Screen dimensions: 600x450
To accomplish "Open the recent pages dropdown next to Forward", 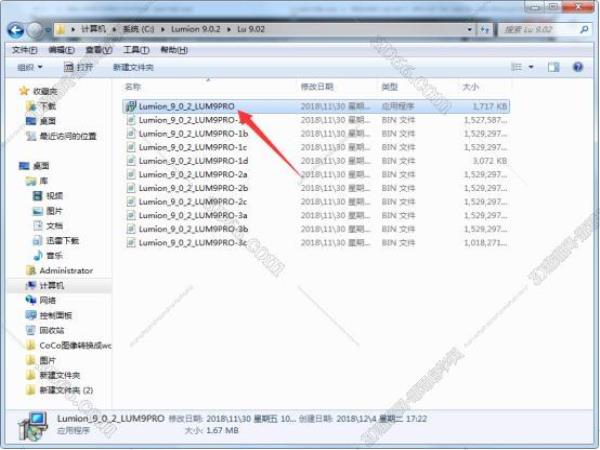I will pyautogui.click(x=47, y=30).
